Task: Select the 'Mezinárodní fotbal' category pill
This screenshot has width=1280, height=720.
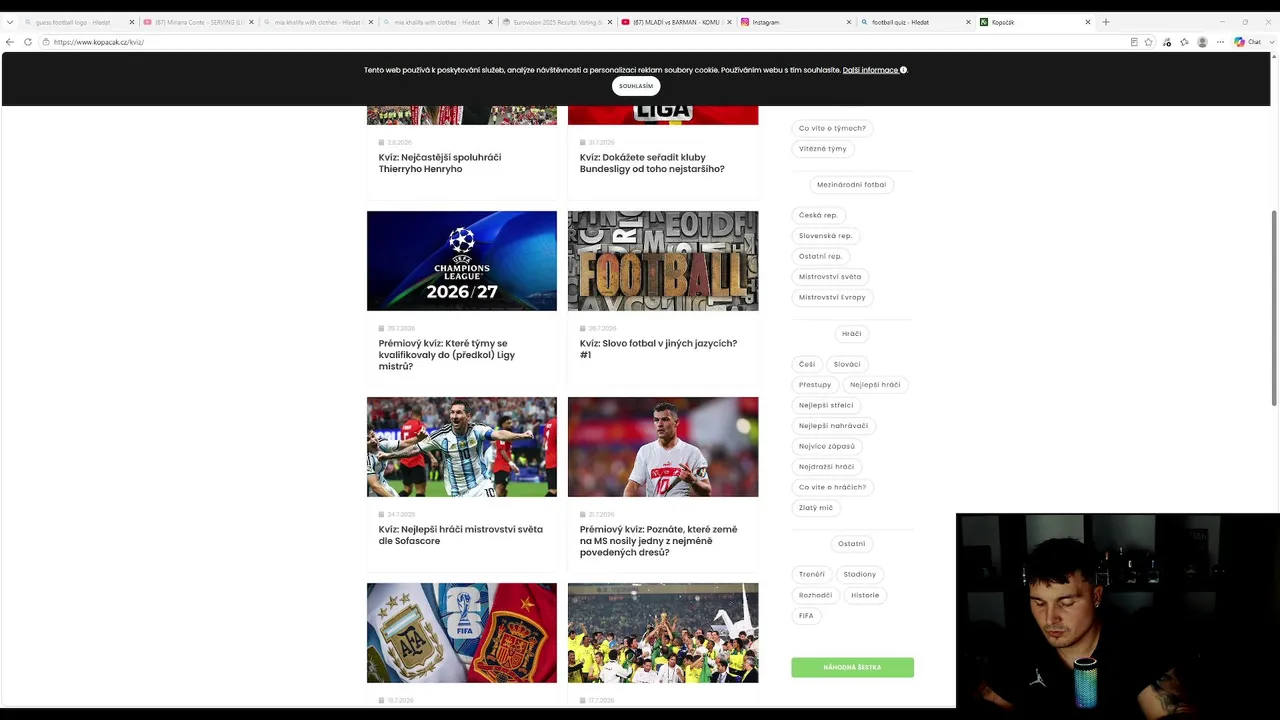Action: point(852,185)
